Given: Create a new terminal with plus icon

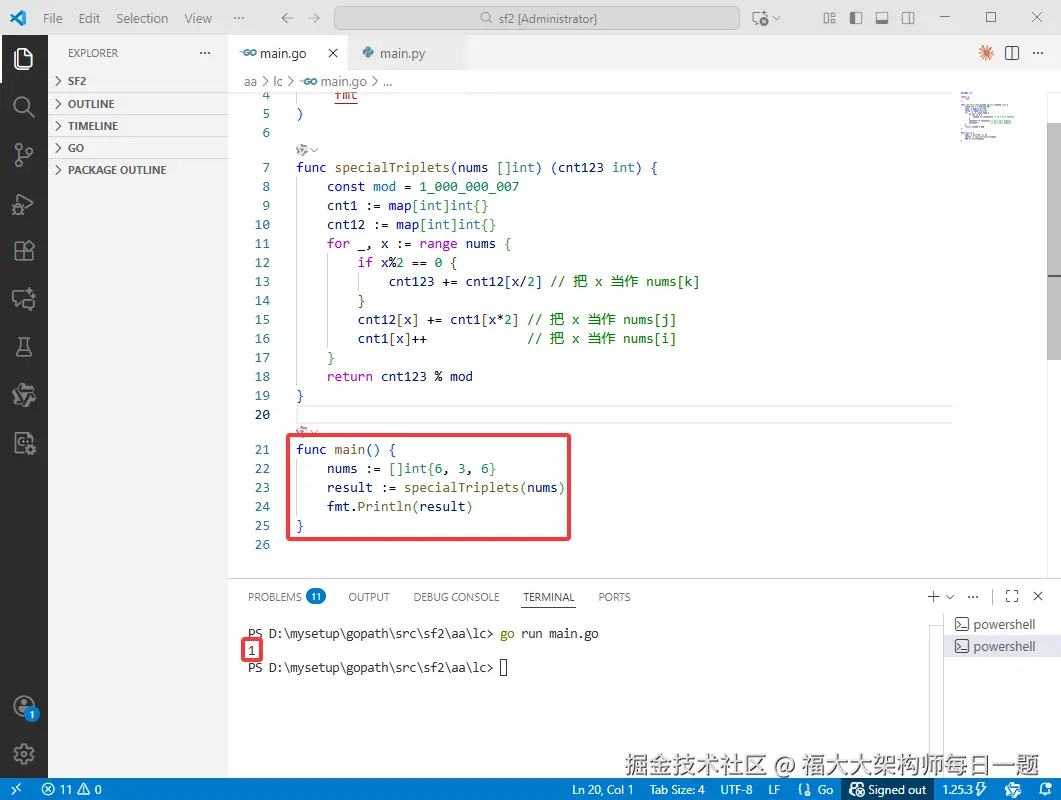Looking at the screenshot, I should click(x=933, y=596).
